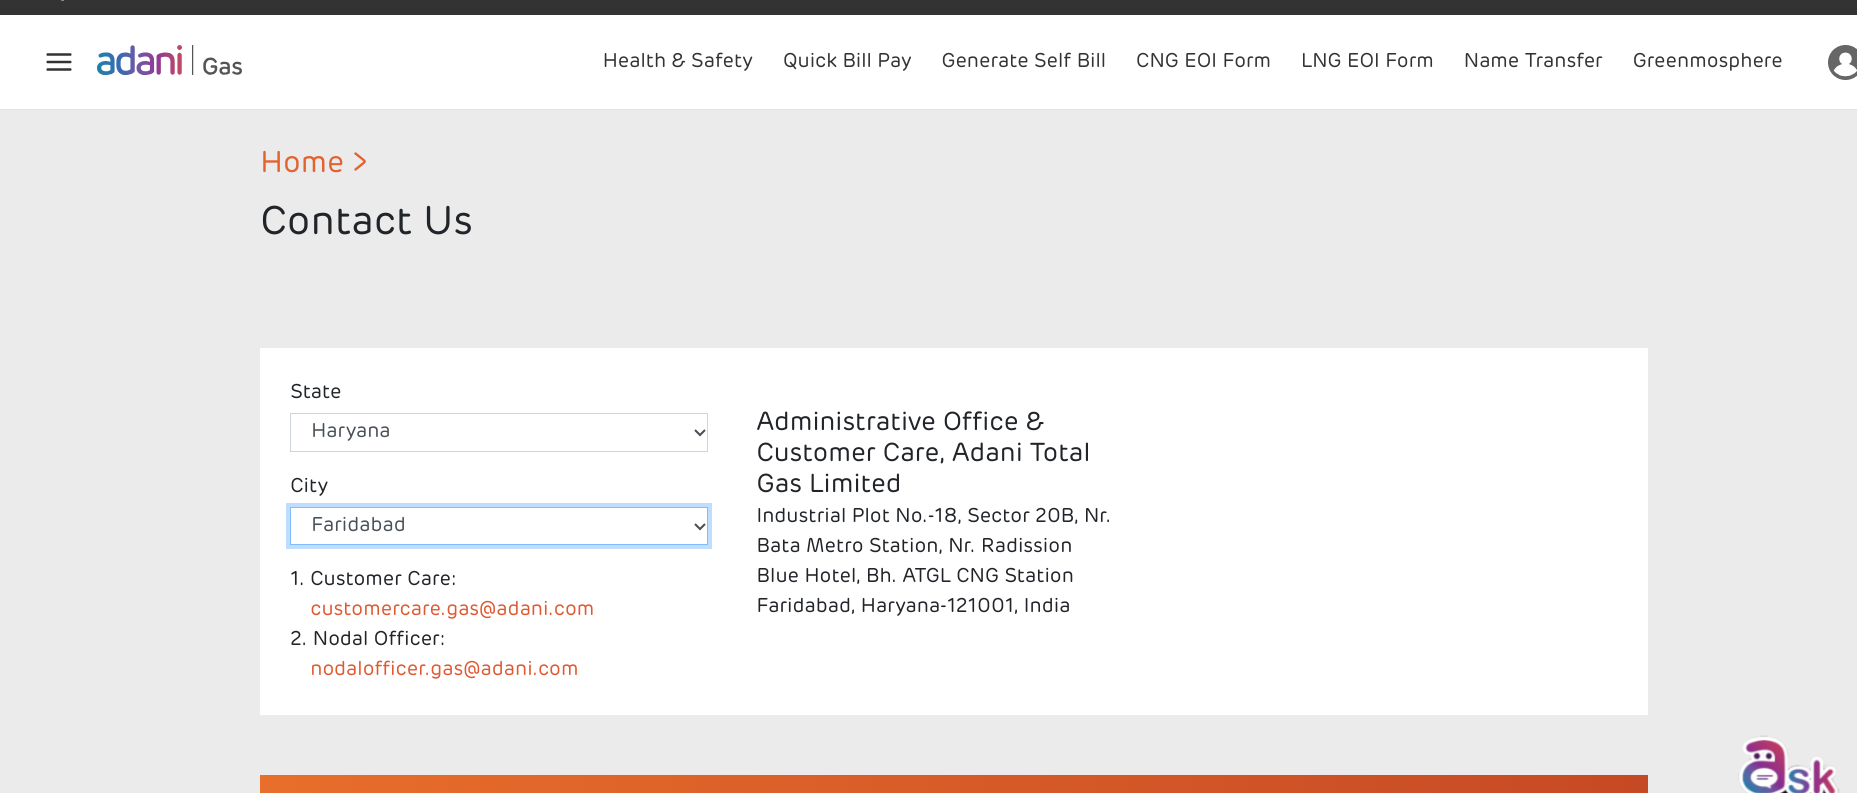The width and height of the screenshot is (1857, 793).
Task: Open the Health & Safety menu item
Action: [x=677, y=61]
